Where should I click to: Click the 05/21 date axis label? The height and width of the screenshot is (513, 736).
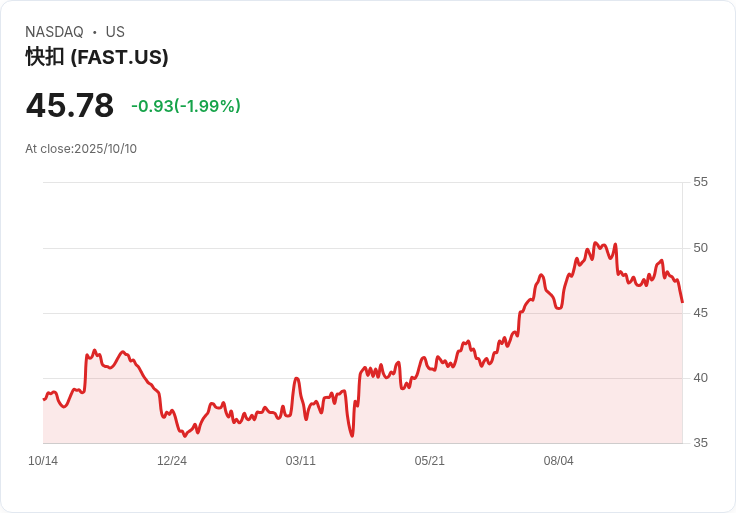click(429, 461)
